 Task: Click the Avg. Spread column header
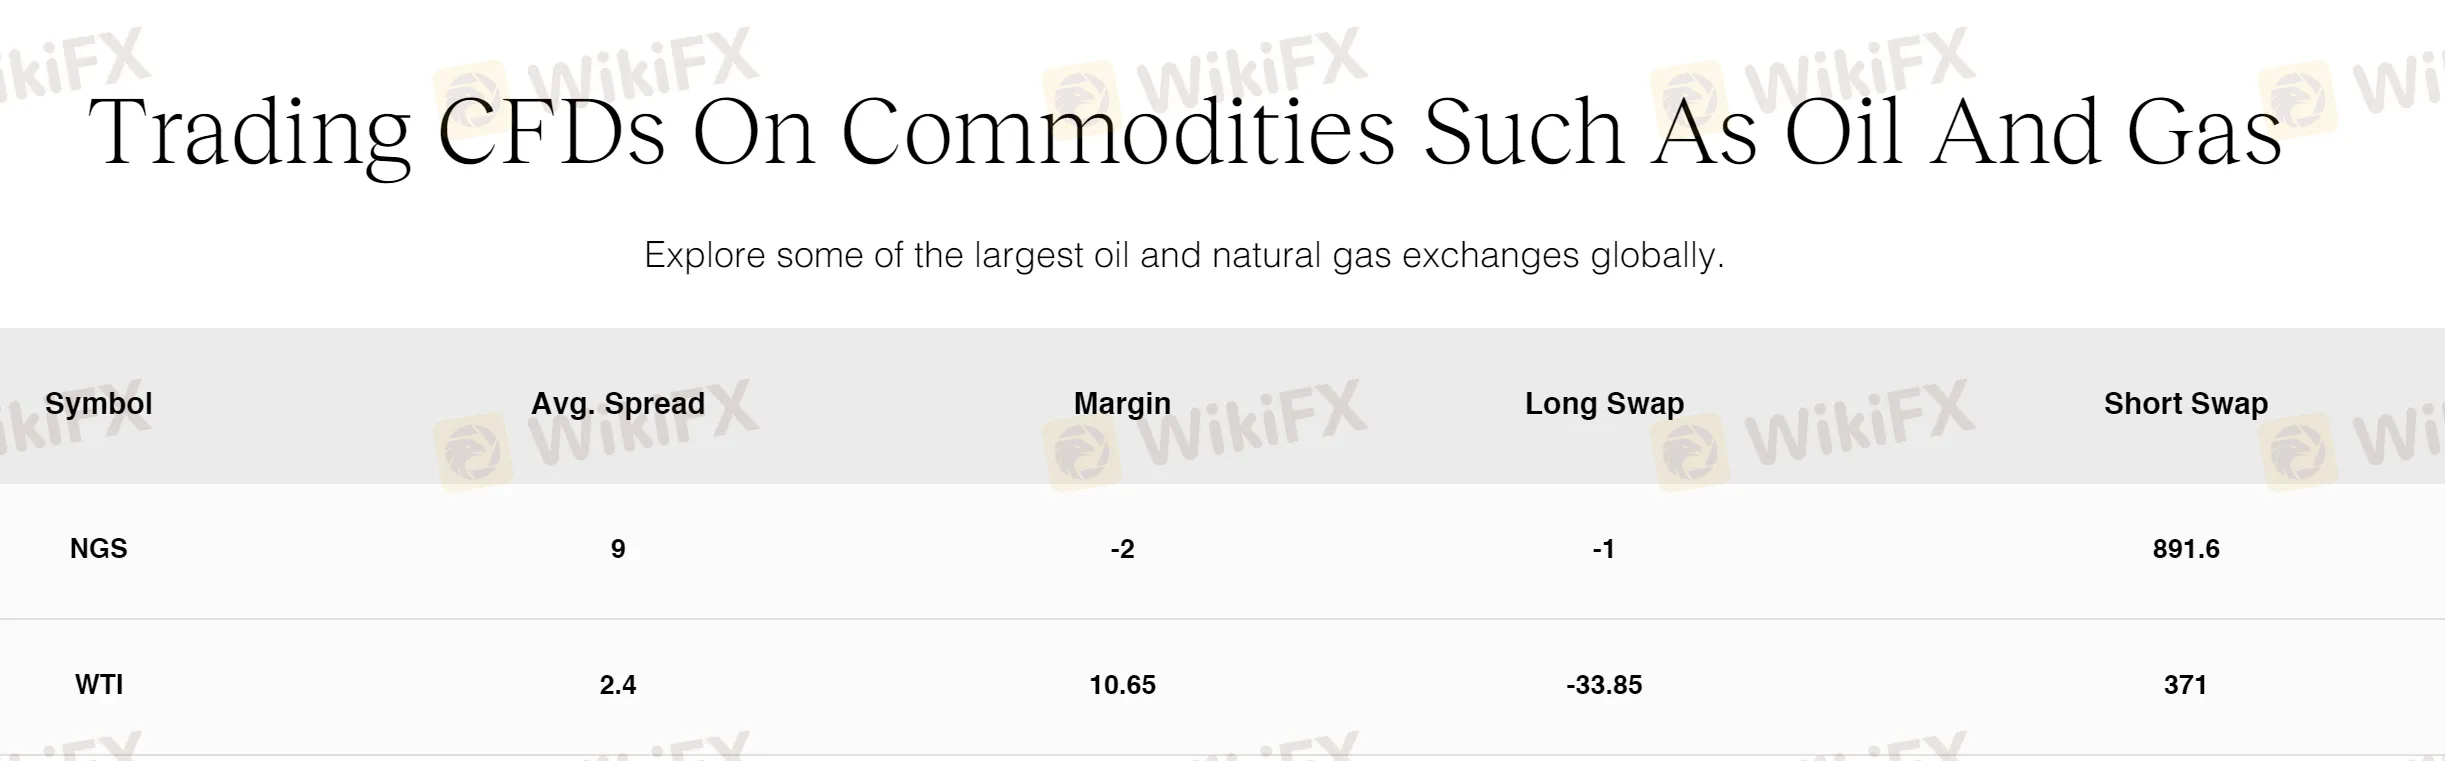[618, 404]
